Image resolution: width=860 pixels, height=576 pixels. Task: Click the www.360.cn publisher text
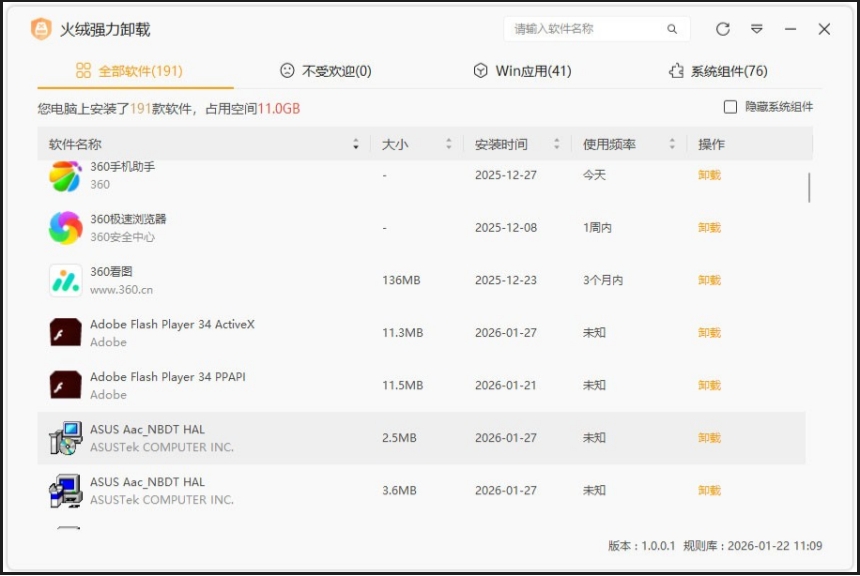(x=121, y=290)
